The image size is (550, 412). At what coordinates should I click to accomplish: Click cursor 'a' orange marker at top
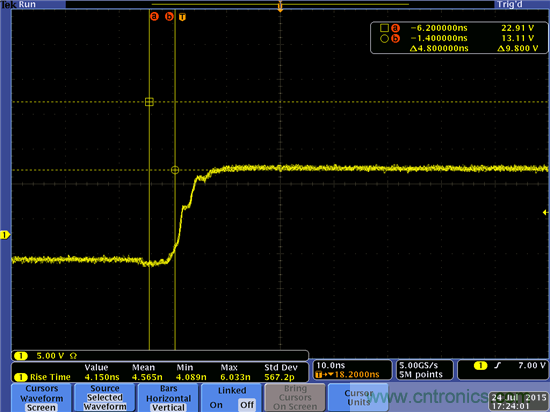[154, 16]
